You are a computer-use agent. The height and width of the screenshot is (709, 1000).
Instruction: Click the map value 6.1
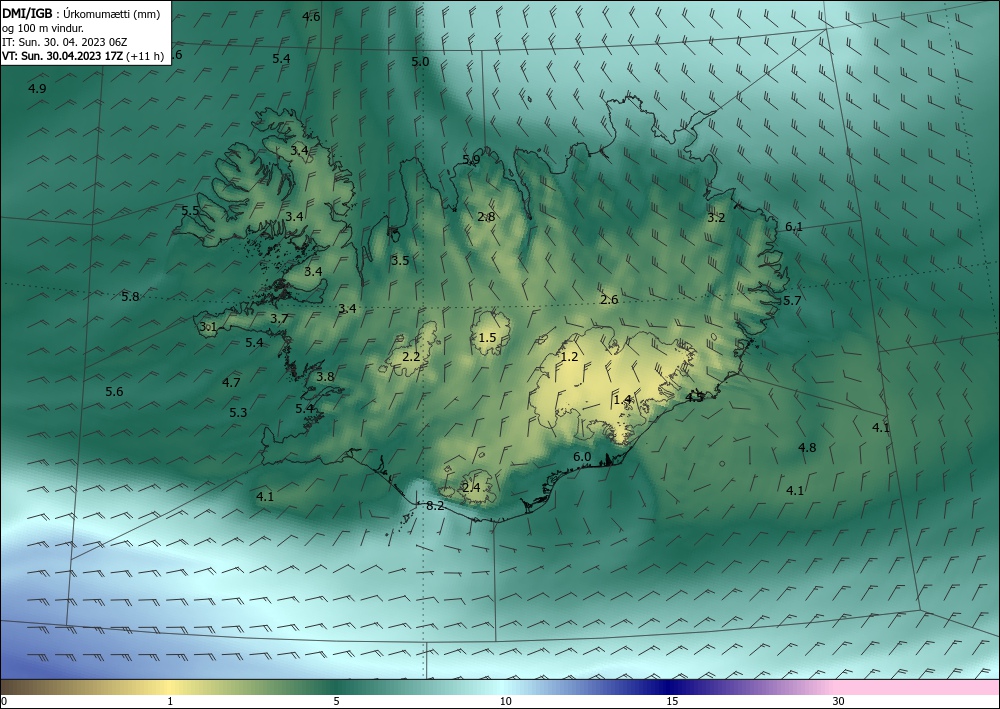coord(794,226)
